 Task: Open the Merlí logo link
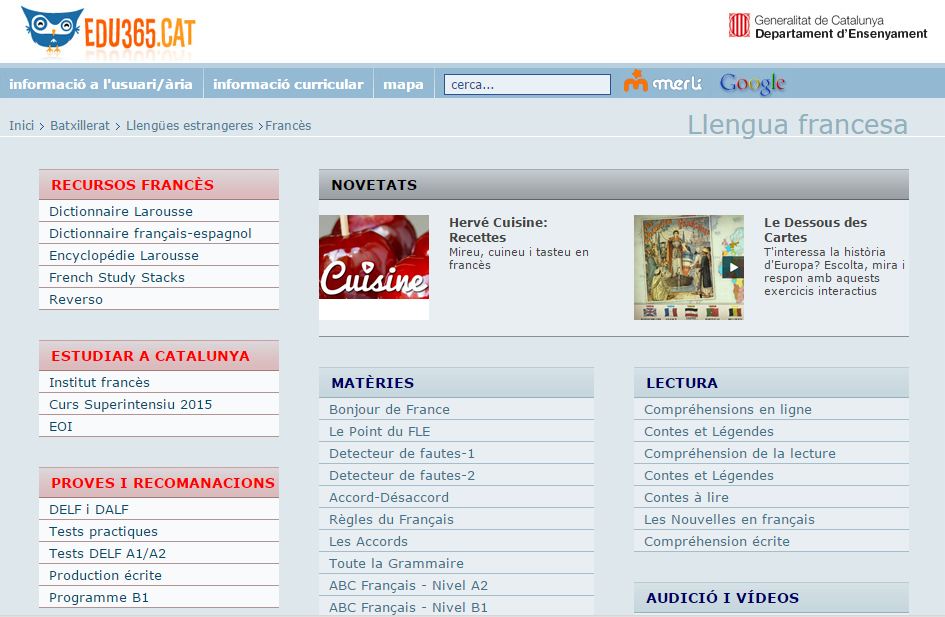(x=662, y=83)
